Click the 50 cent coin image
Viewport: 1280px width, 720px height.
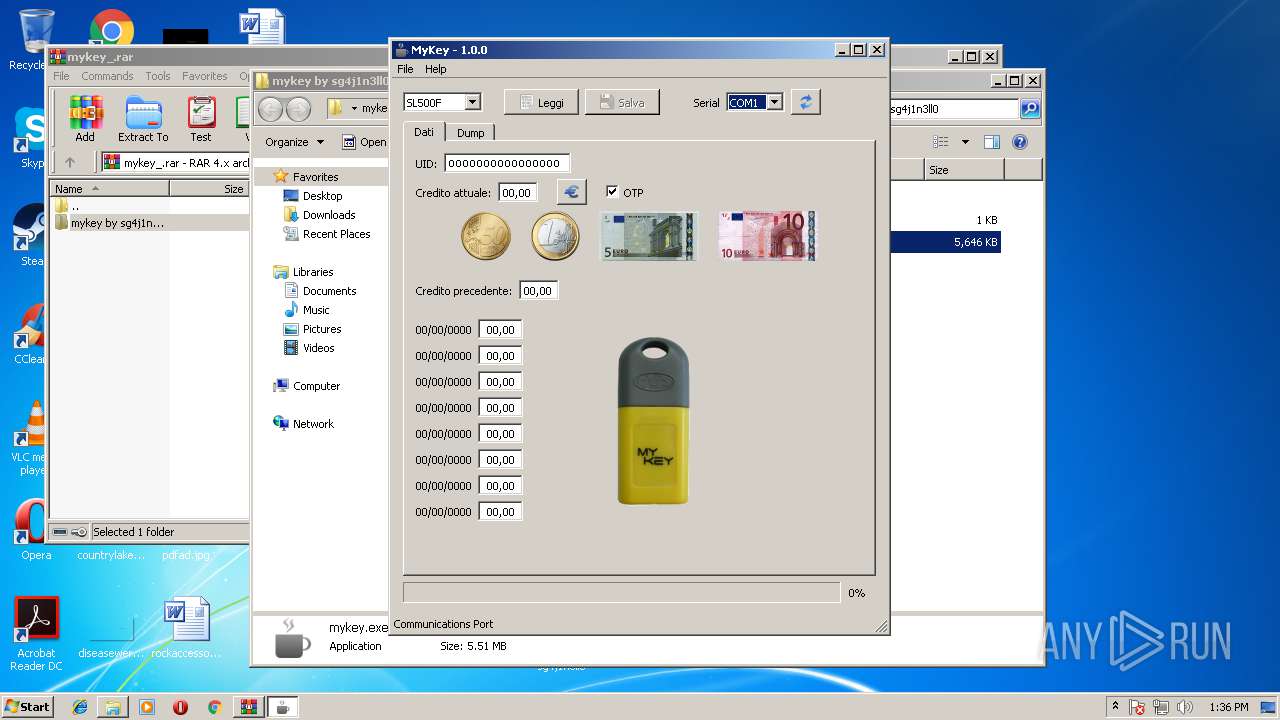pos(486,237)
